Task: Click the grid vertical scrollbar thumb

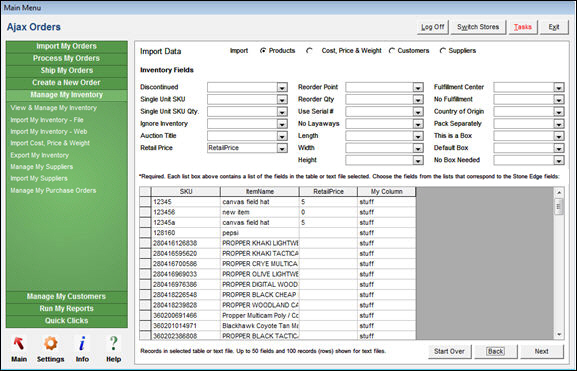Action: pos(559,207)
